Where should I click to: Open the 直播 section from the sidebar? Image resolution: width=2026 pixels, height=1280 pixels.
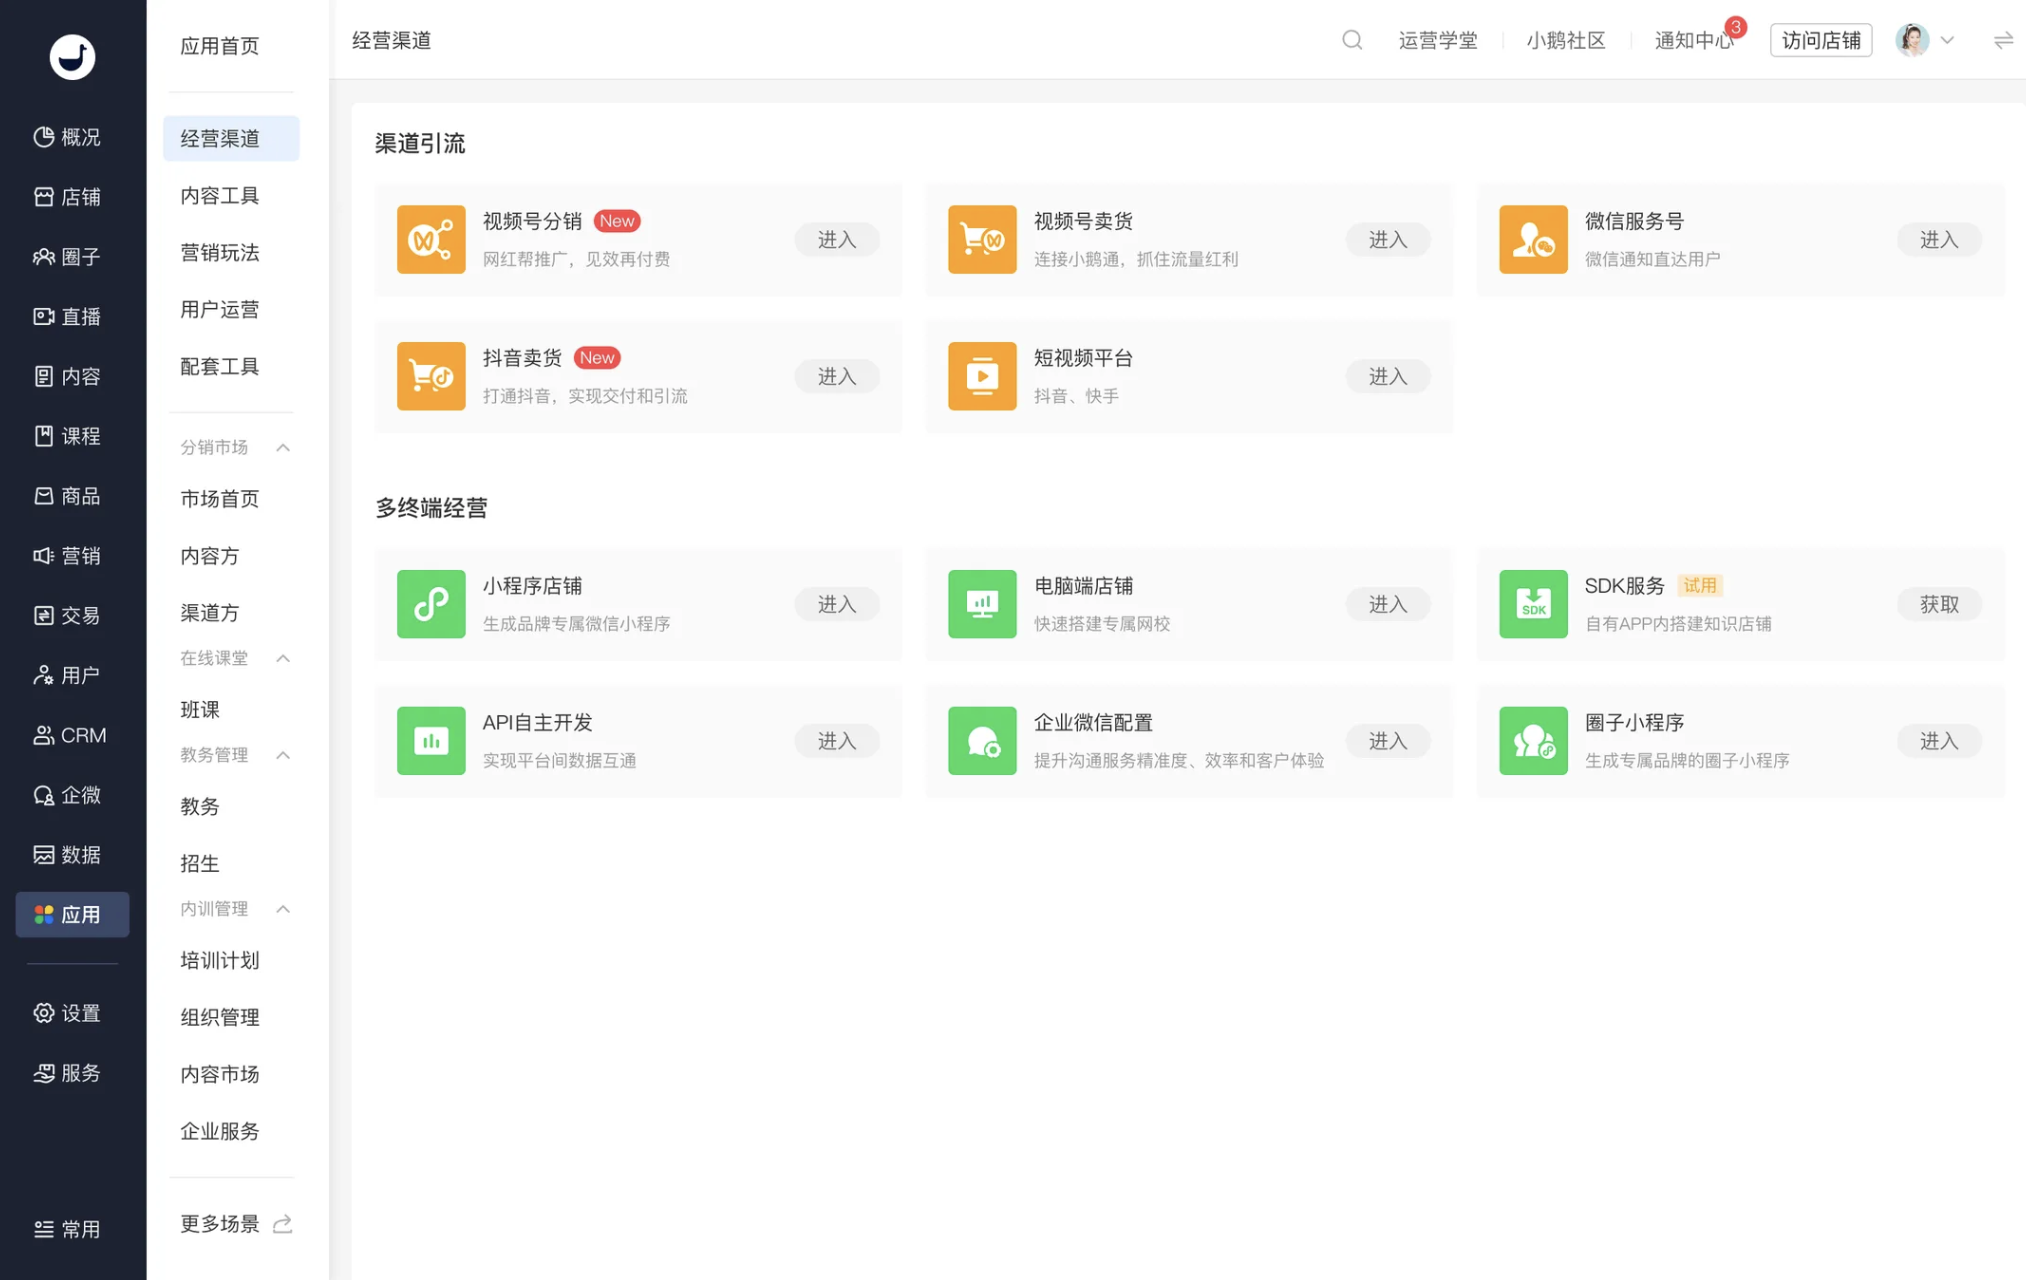[x=70, y=316]
